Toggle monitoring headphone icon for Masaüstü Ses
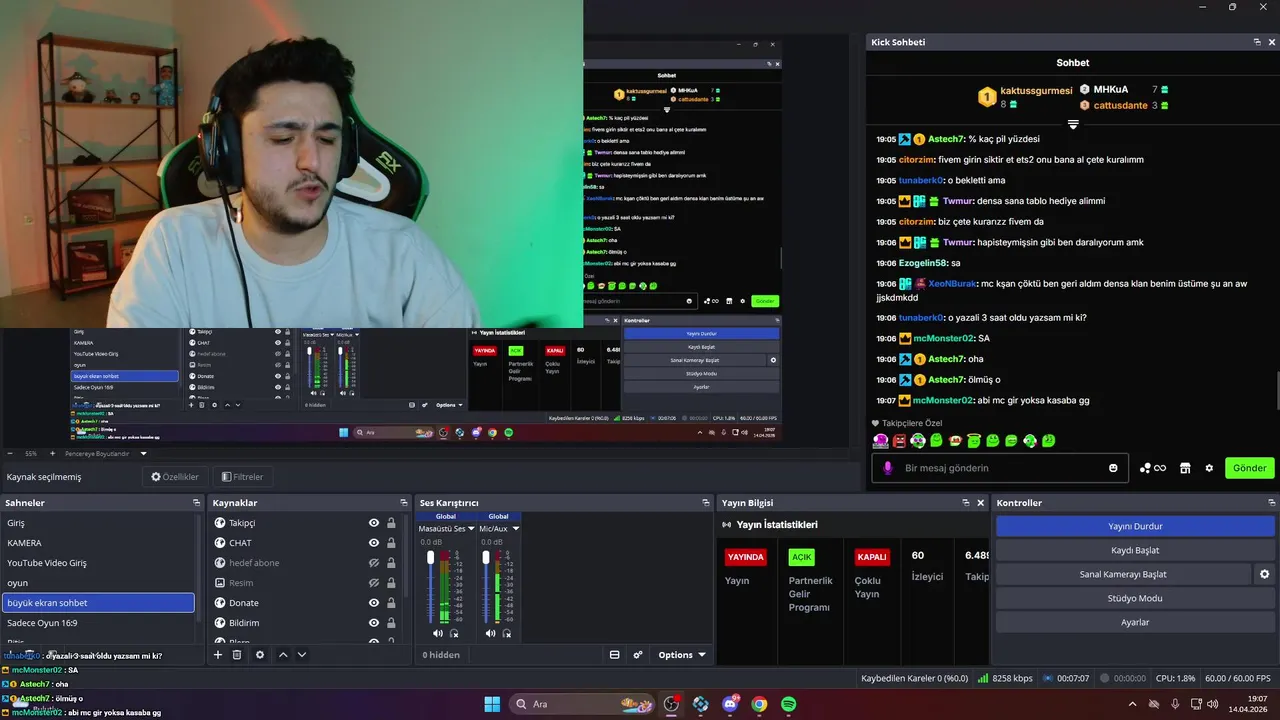Image resolution: width=1280 pixels, height=720 pixels. pyautogui.click(x=454, y=633)
